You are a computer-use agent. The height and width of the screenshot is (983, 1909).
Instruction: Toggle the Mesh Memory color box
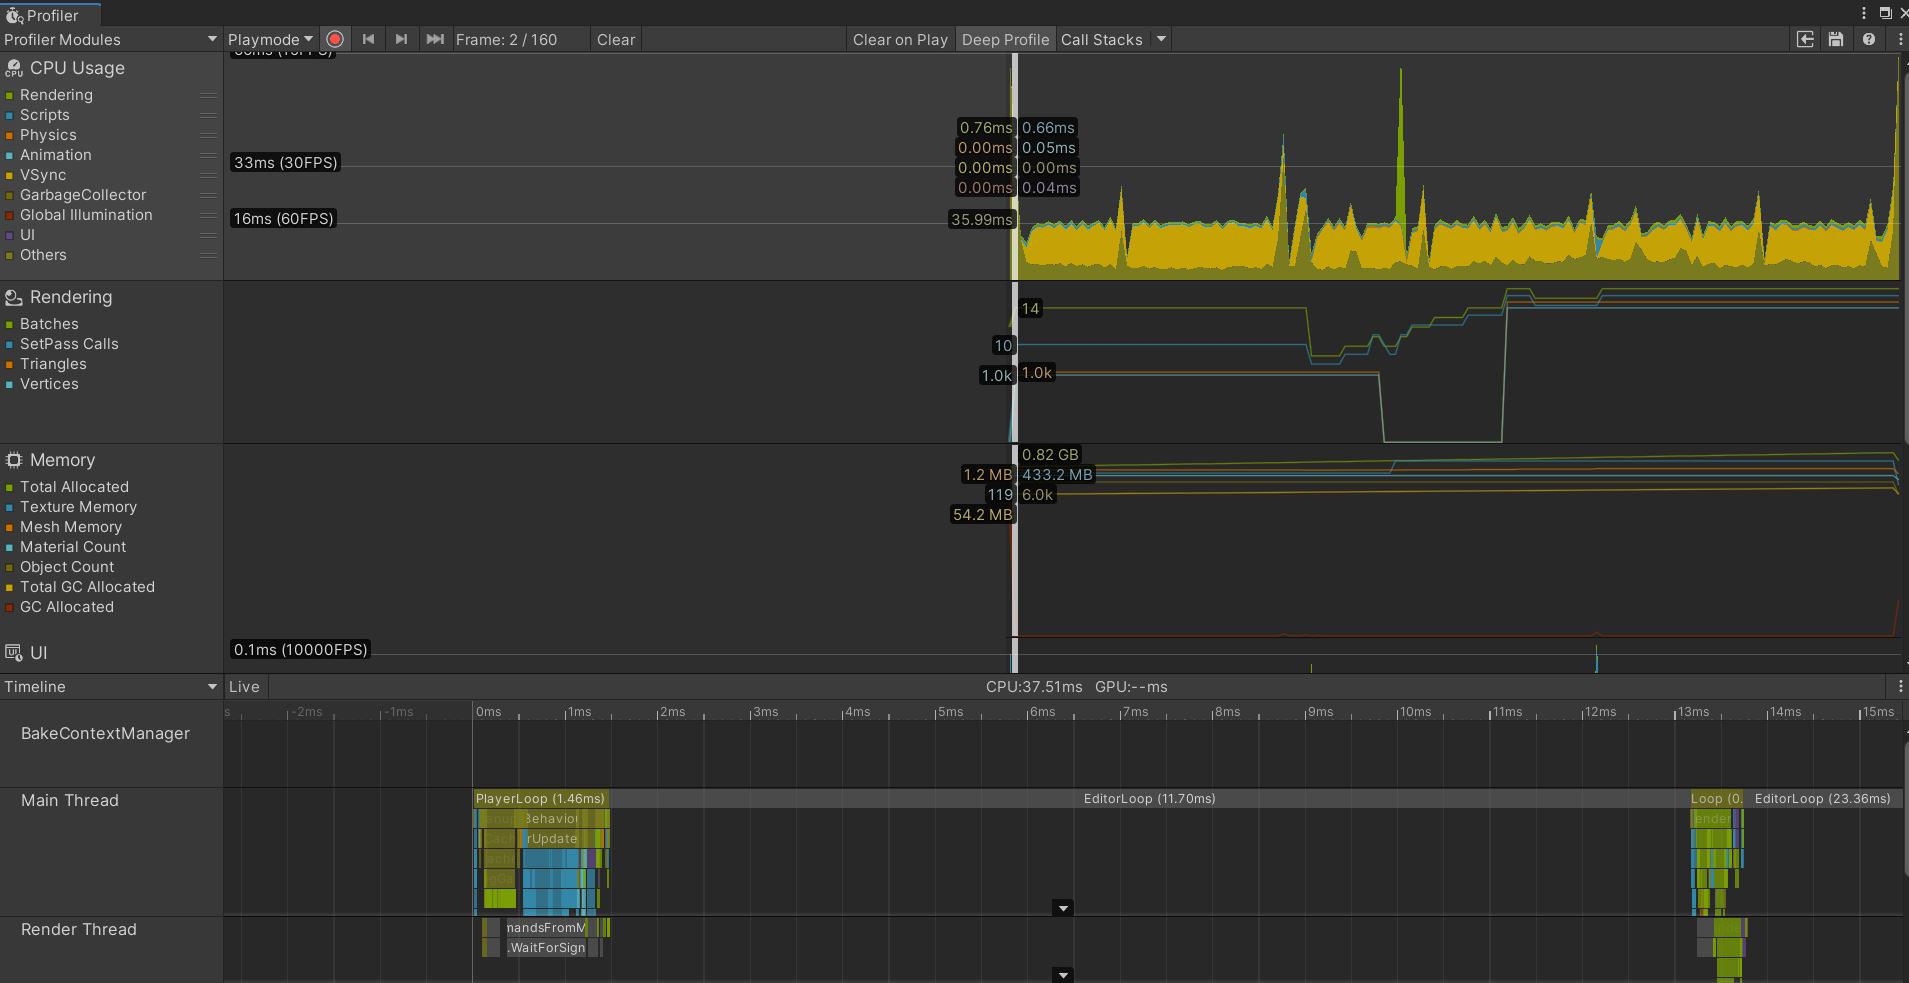point(10,528)
